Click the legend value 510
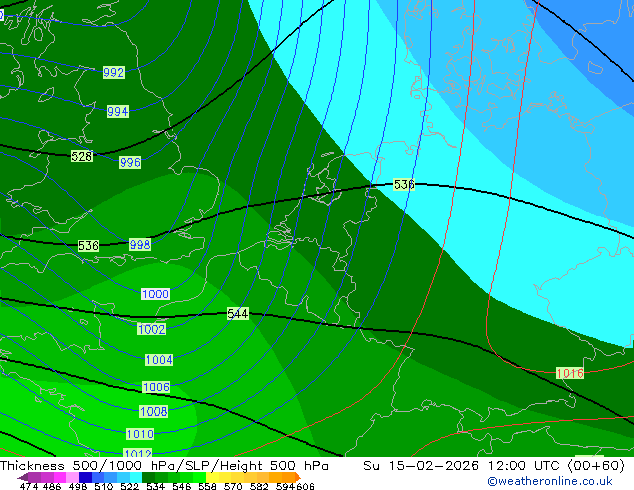Viewport: 634px width, 490px height. [104, 486]
